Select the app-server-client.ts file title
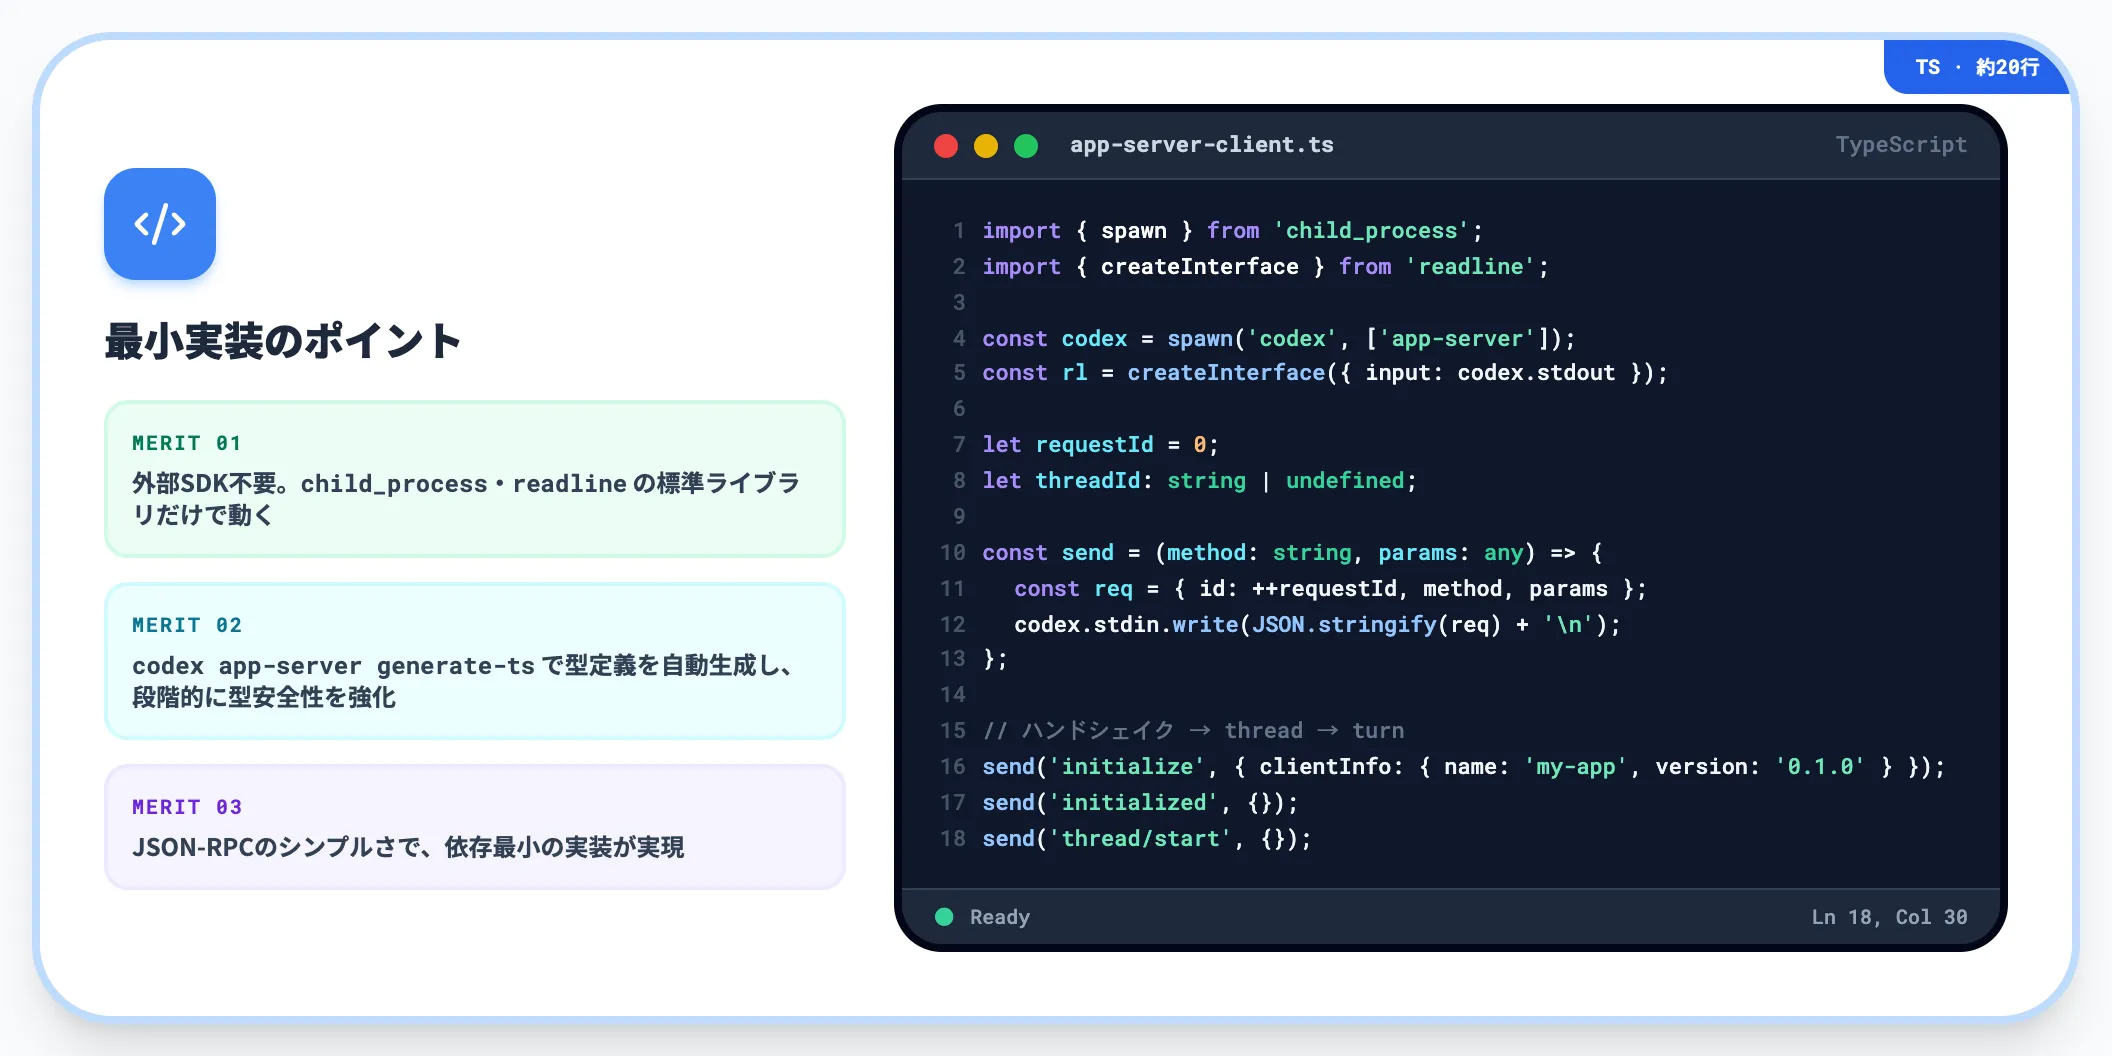This screenshot has width=2112, height=1056. tap(1201, 145)
